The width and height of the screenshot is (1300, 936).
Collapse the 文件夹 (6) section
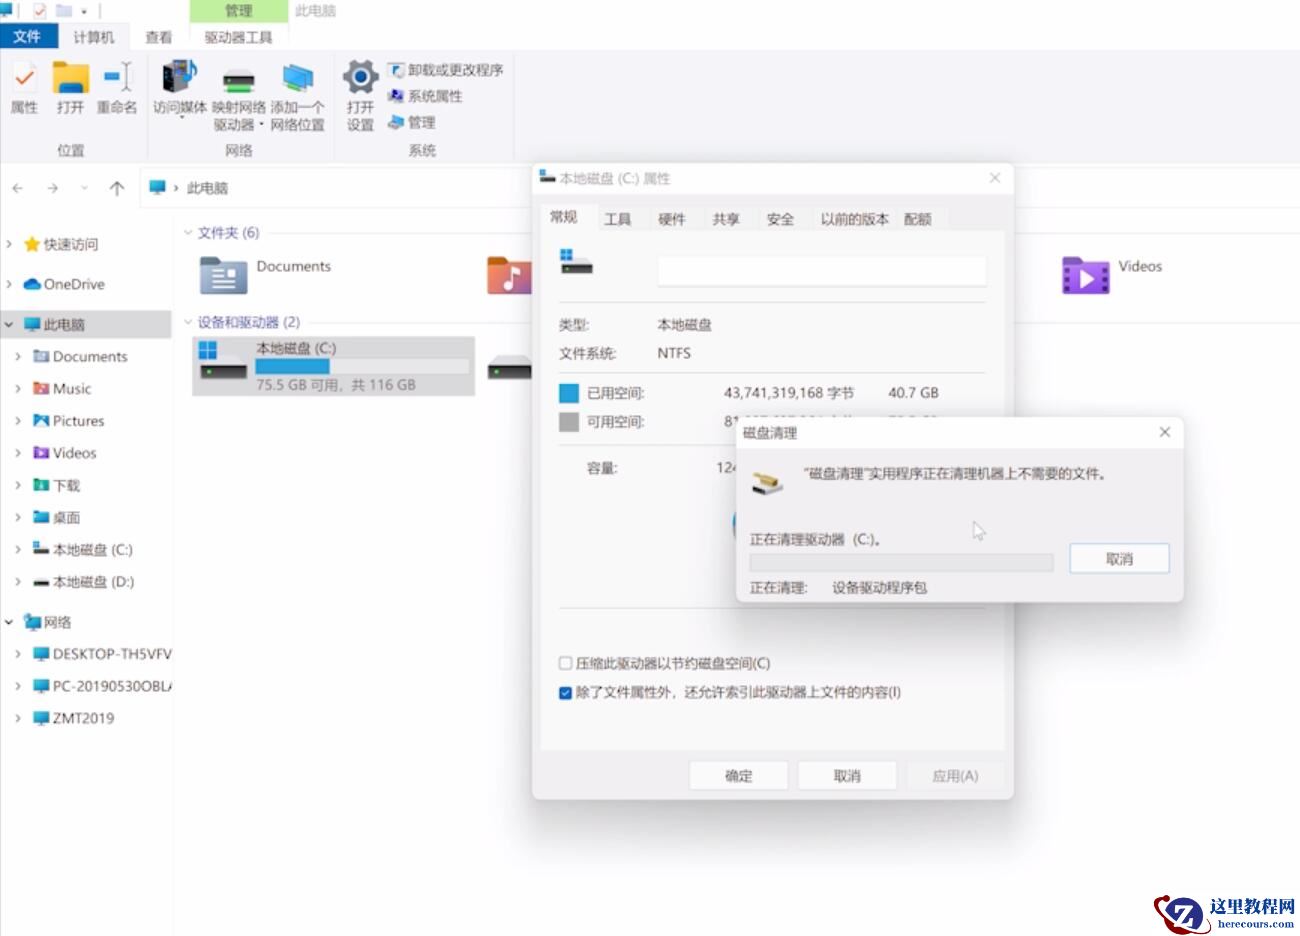click(189, 233)
